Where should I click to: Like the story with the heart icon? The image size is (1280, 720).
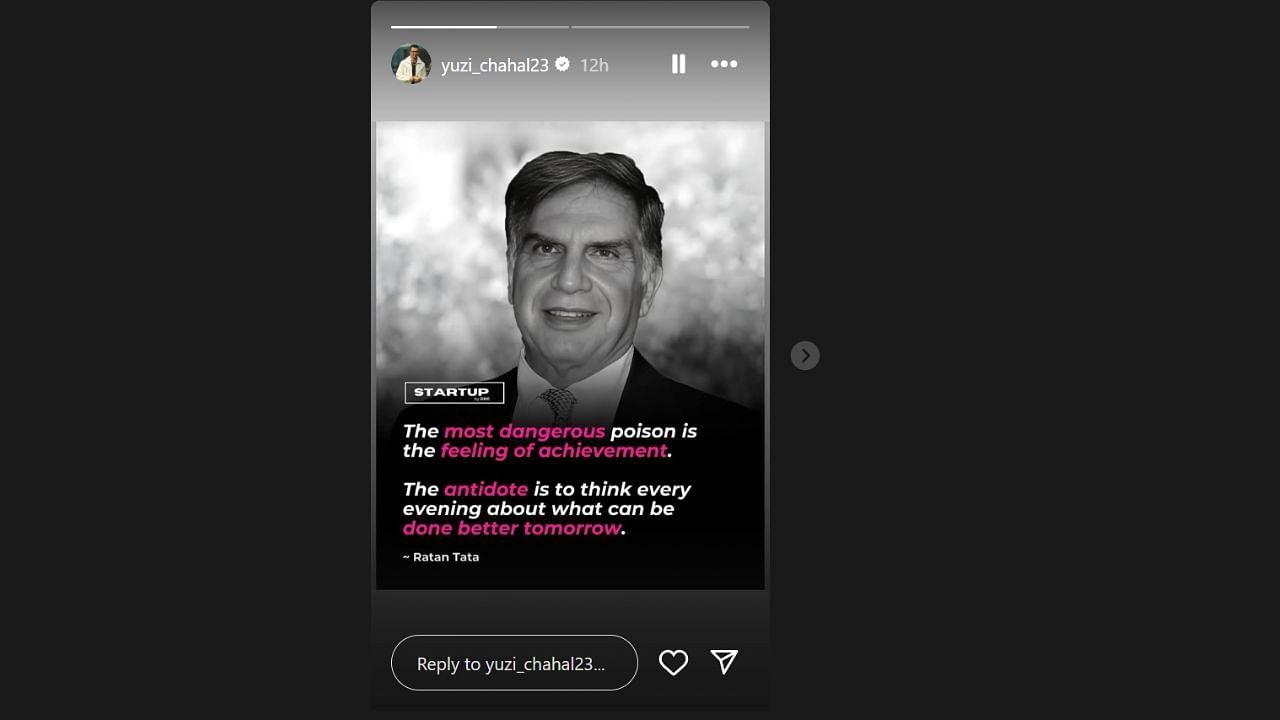(x=673, y=662)
